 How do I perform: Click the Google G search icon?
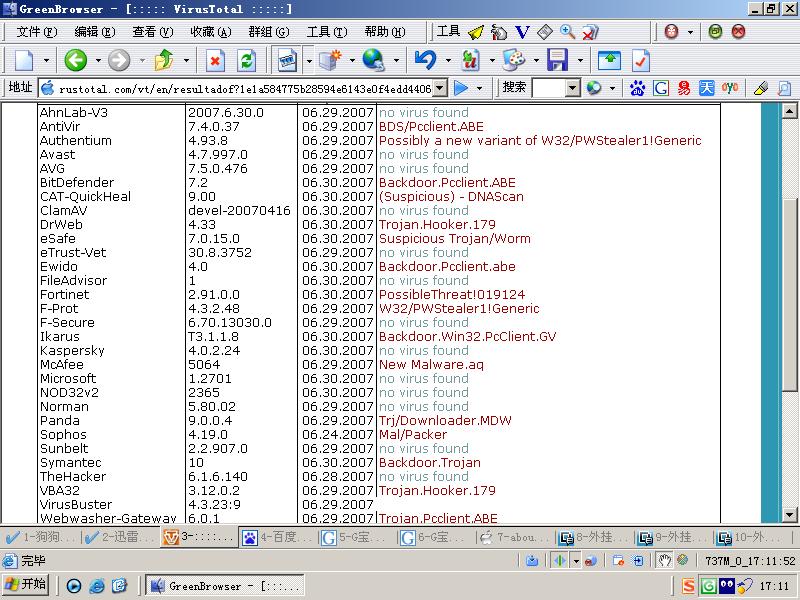[x=661, y=88]
